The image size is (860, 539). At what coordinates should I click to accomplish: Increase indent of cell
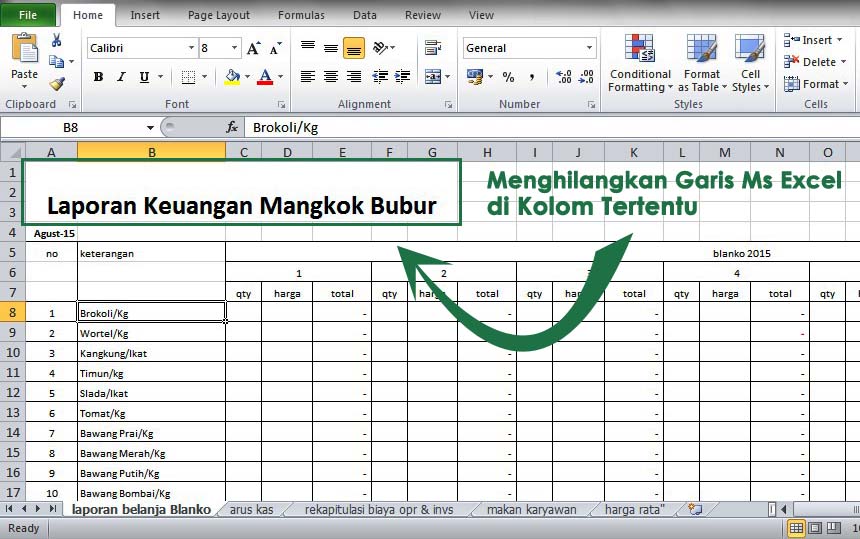(403, 77)
